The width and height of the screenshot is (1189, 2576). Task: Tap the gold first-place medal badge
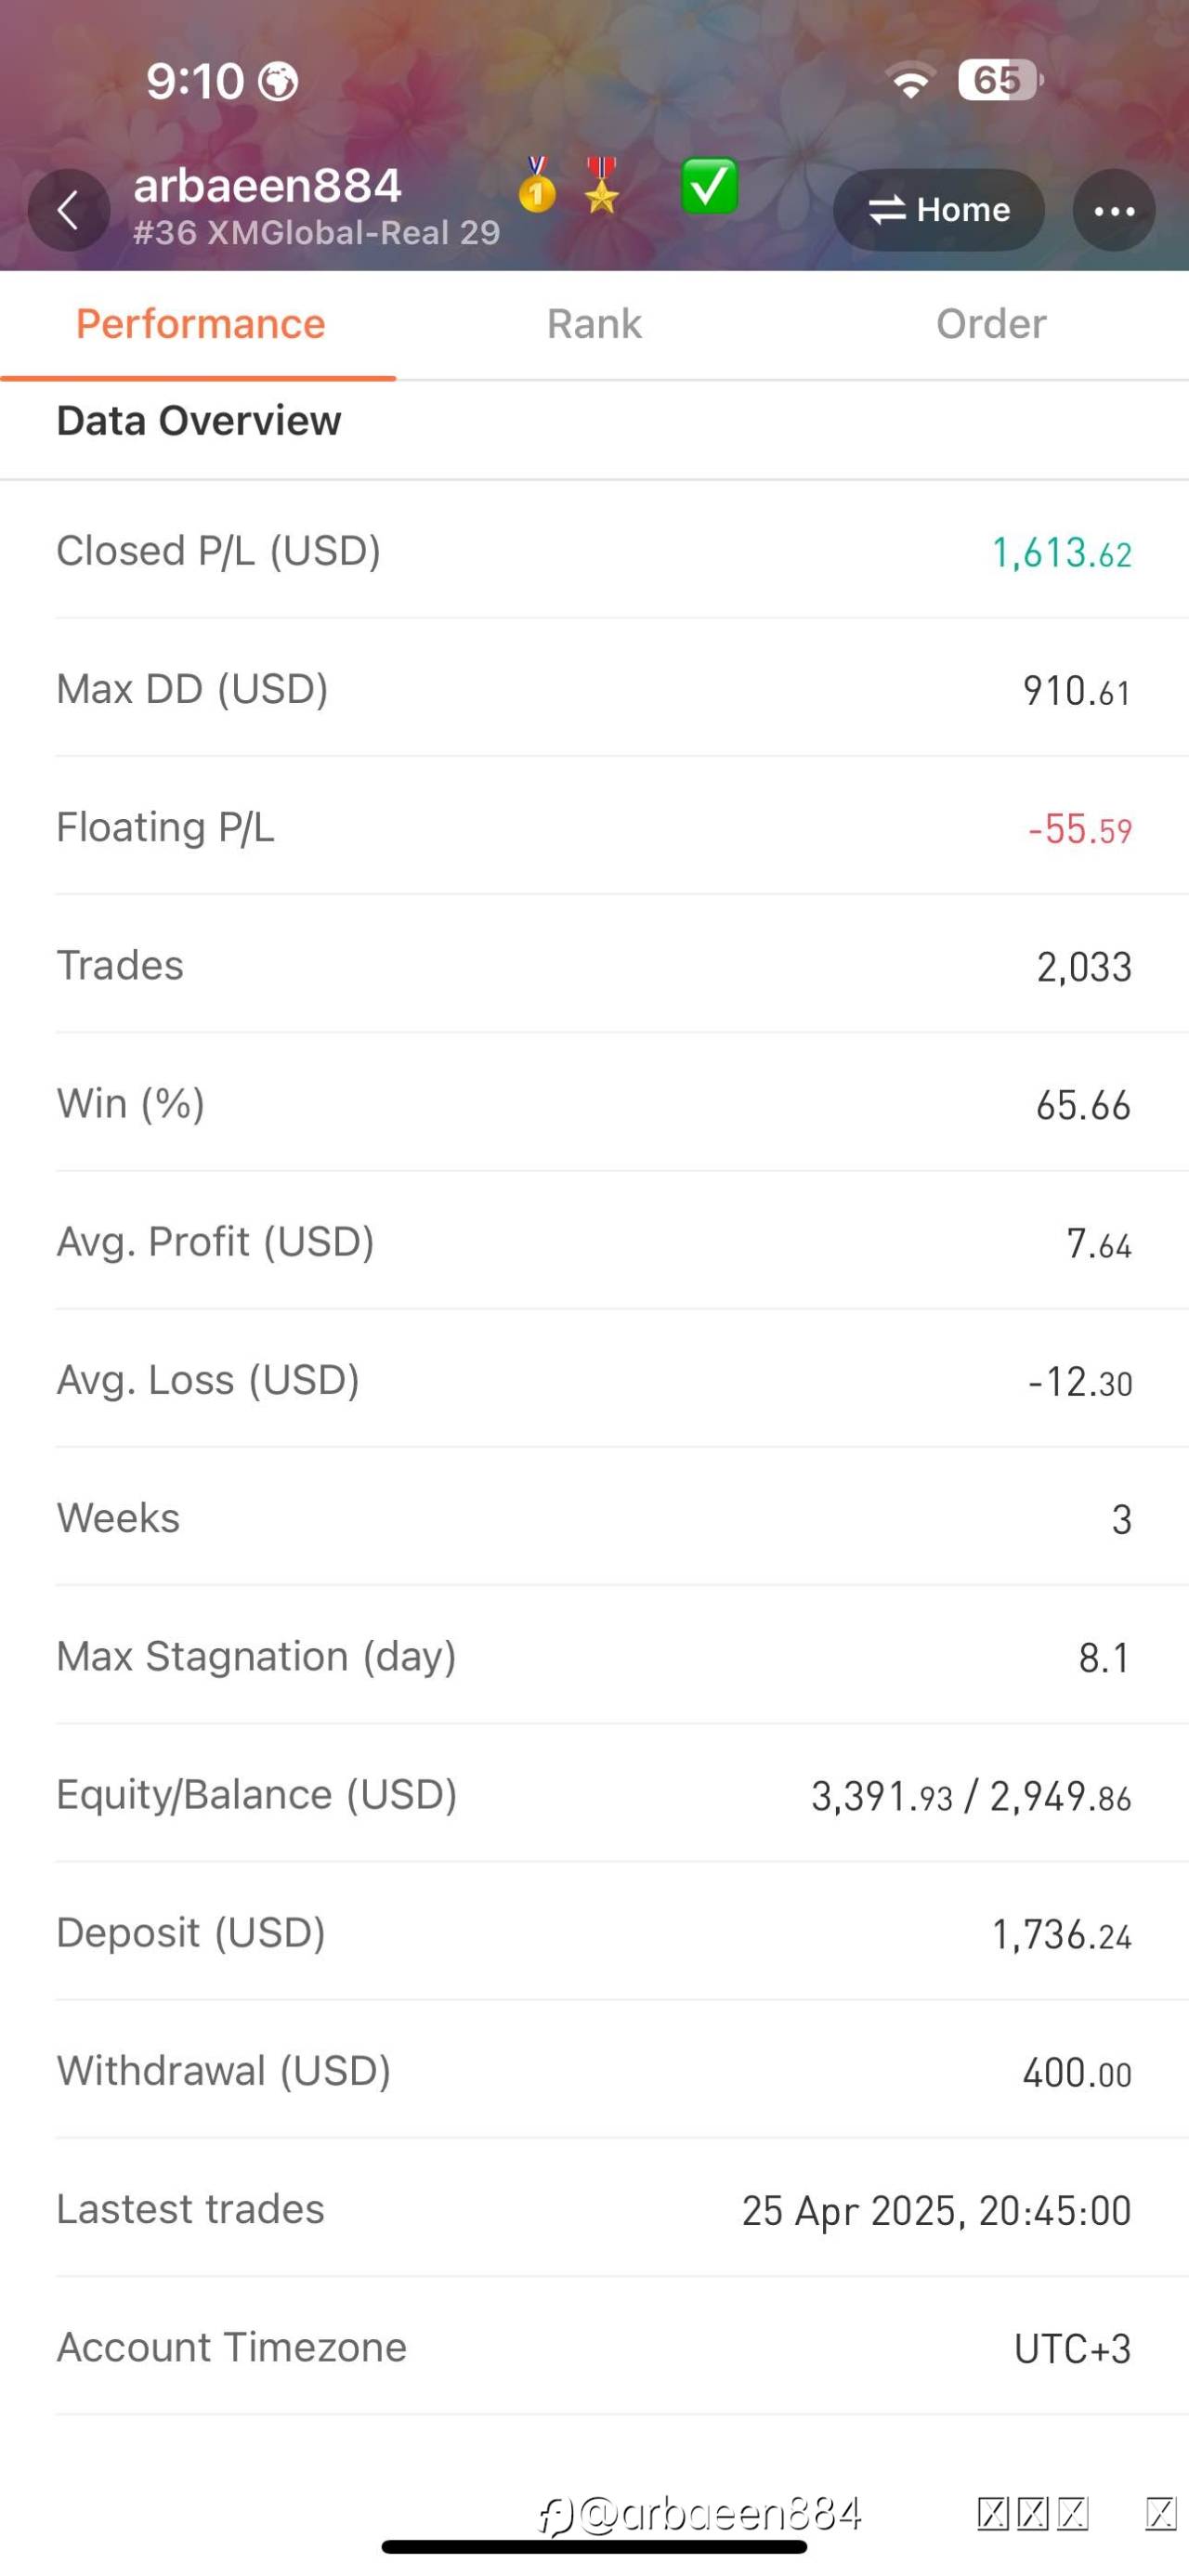[x=537, y=186]
